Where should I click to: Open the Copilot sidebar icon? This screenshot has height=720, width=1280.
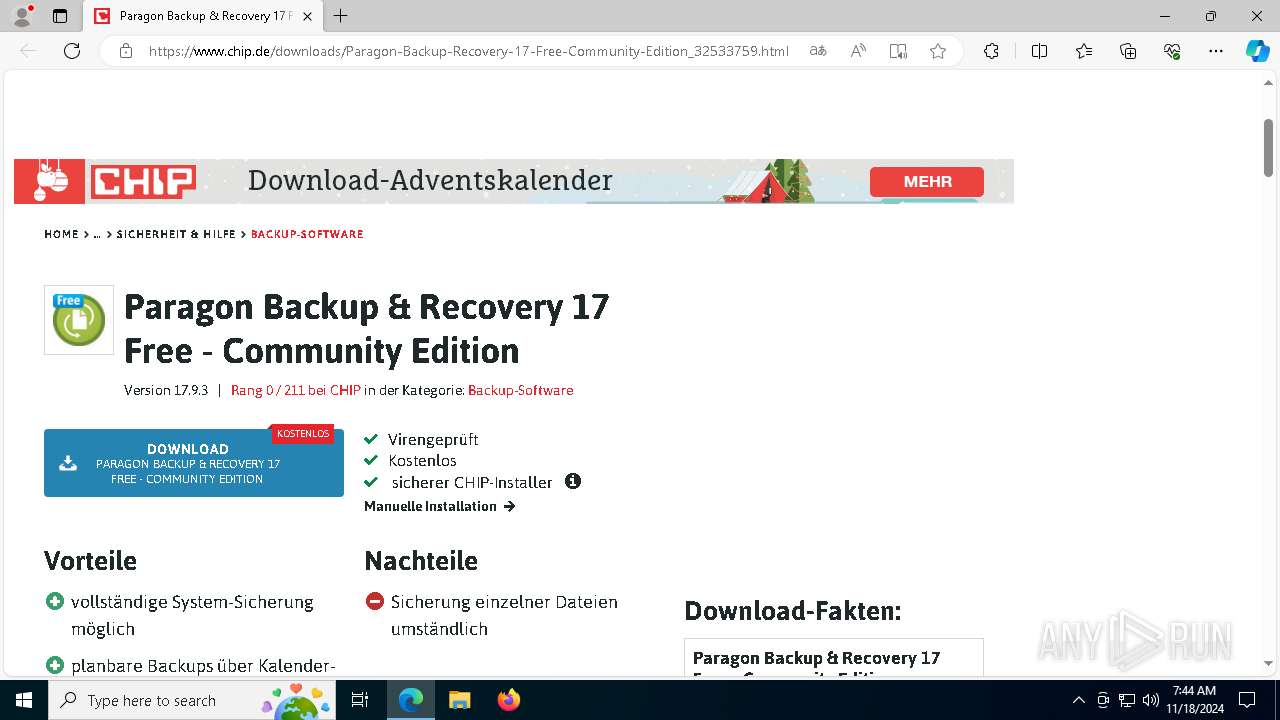pos(1257,51)
